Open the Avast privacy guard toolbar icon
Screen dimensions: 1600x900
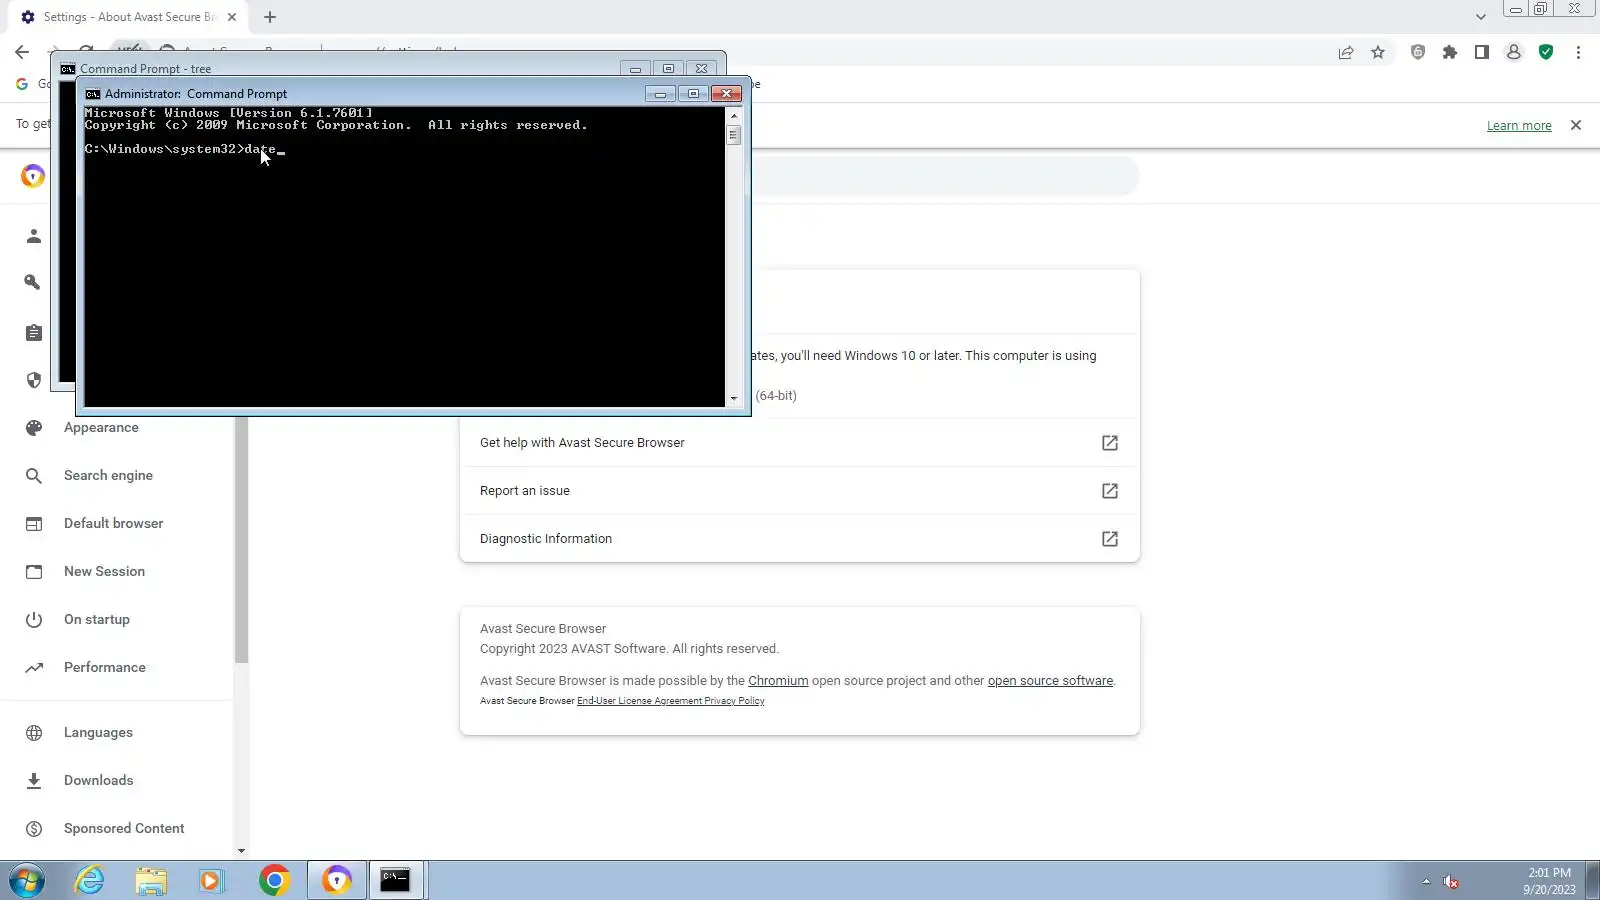click(1418, 52)
